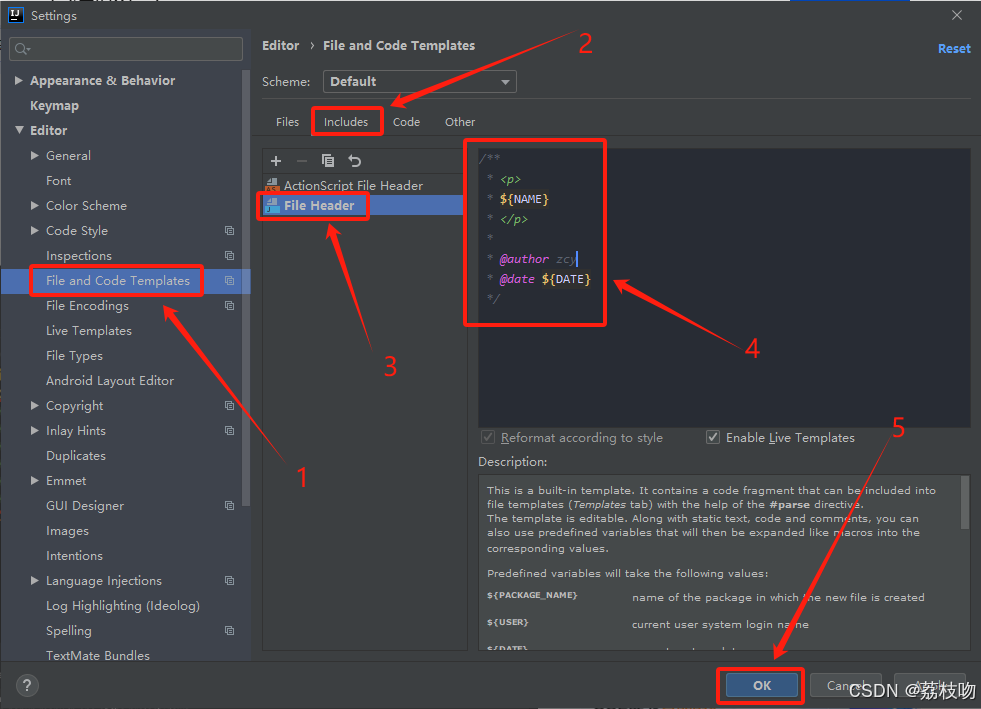The width and height of the screenshot is (981, 709).
Task: Open Android Layout Editor settings
Action: pos(109,381)
